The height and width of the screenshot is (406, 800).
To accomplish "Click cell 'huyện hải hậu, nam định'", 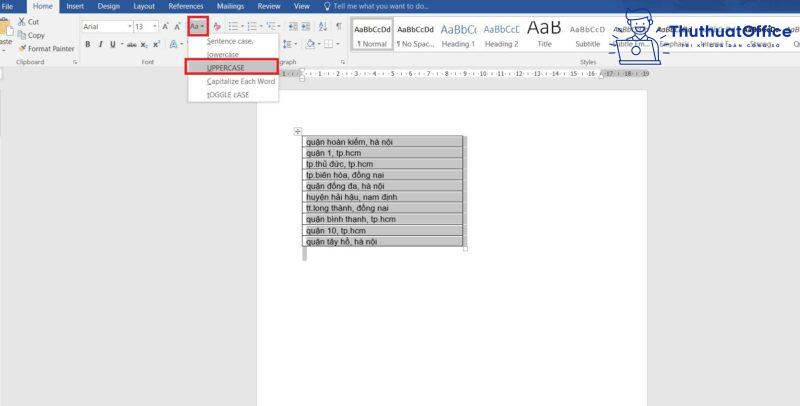I will 382,197.
